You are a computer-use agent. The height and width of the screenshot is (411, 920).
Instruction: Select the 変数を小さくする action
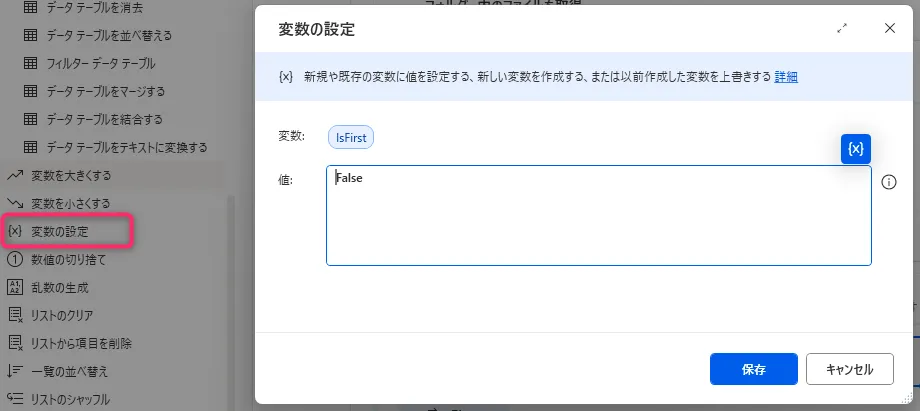(70, 203)
